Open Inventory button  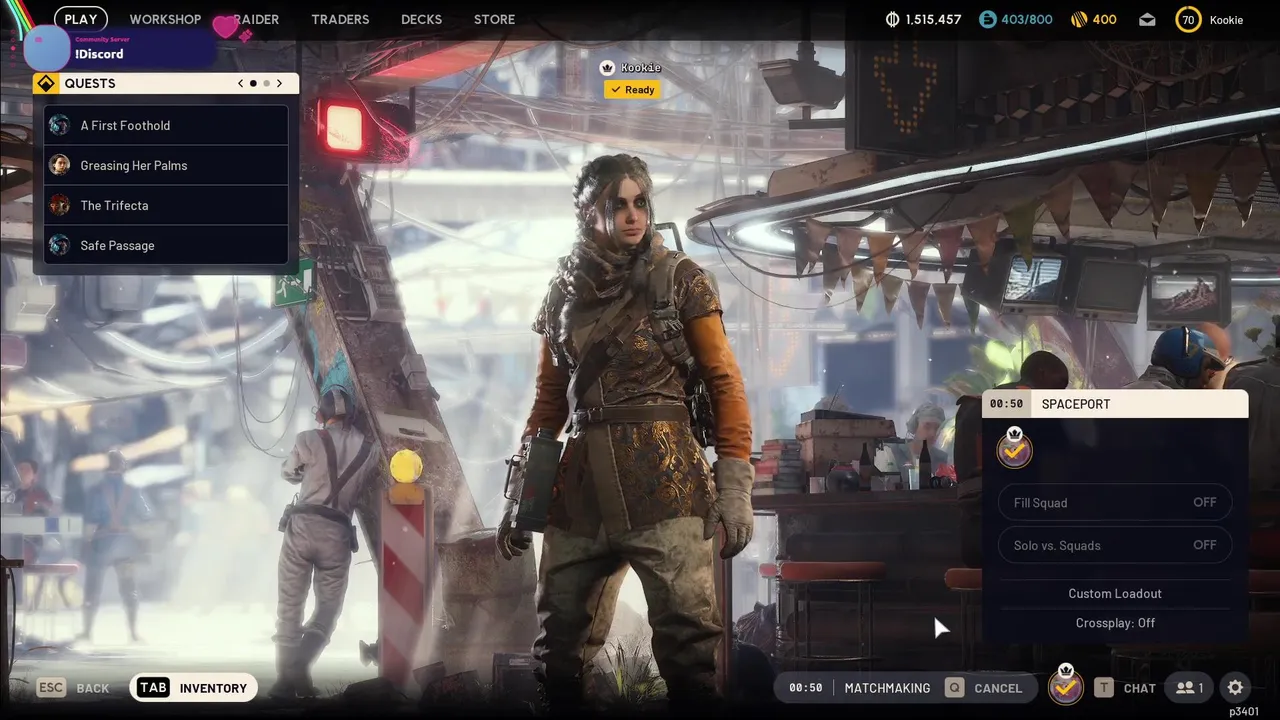click(192, 688)
